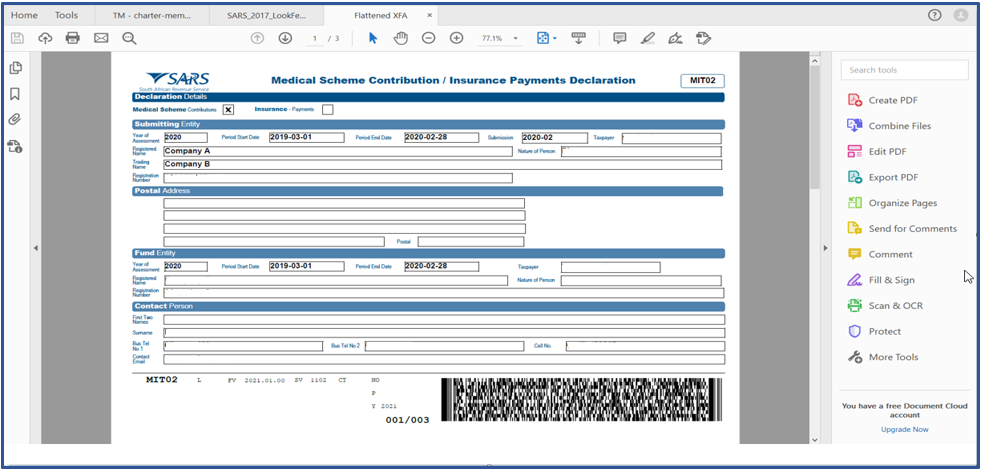
Task: Check the Insurance Payments checkbox
Action: 328,110
